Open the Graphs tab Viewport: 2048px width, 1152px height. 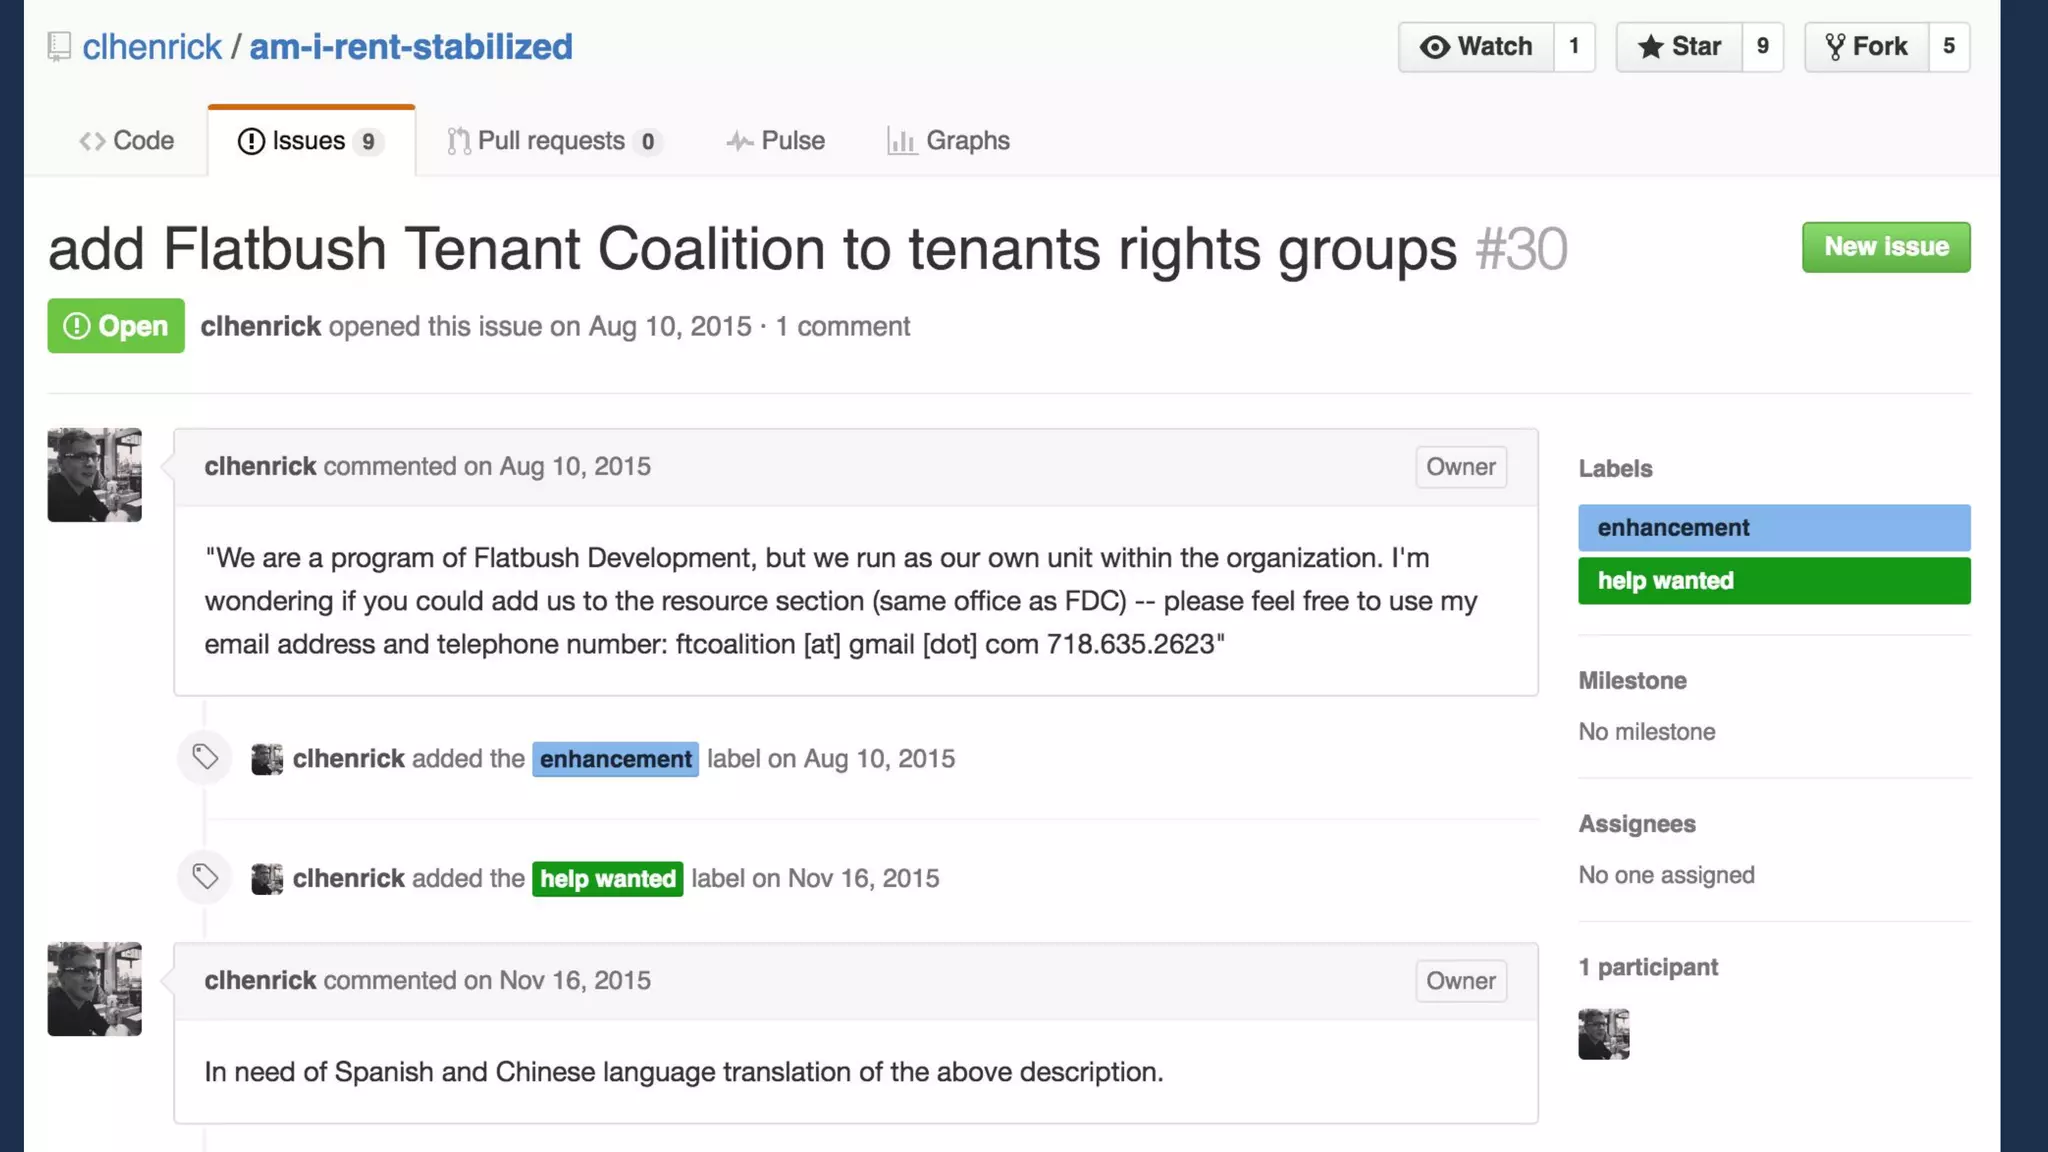pyautogui.click(x=948, y=141)
